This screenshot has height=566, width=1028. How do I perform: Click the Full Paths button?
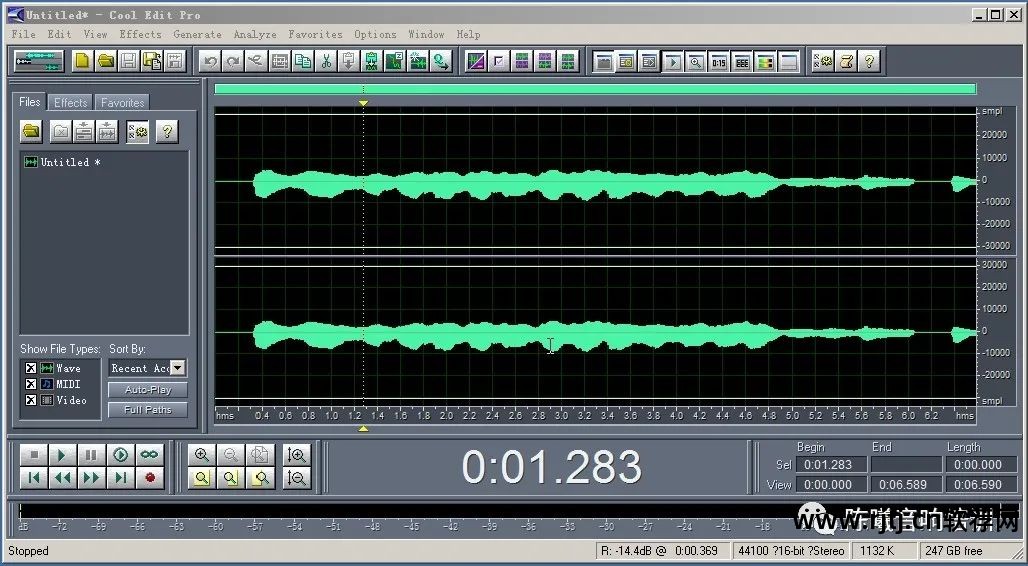pyautogui.click(x=148, y=410)
